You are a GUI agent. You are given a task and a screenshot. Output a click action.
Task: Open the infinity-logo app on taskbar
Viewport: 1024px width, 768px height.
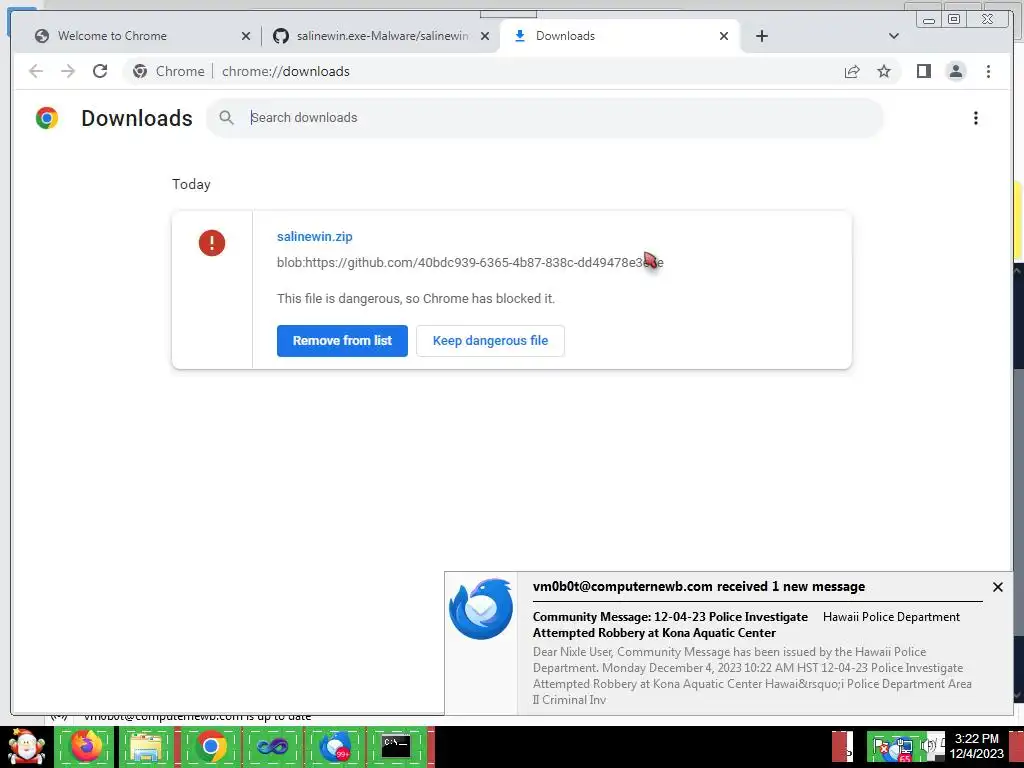tap(272, 747)
